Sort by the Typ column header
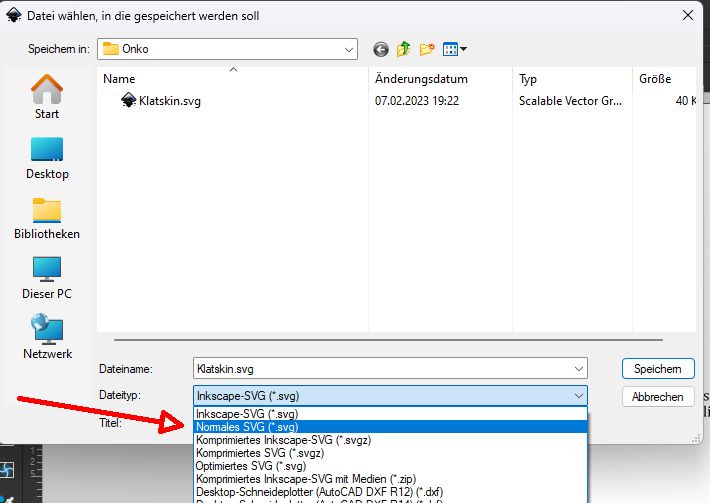 point(572,78)
